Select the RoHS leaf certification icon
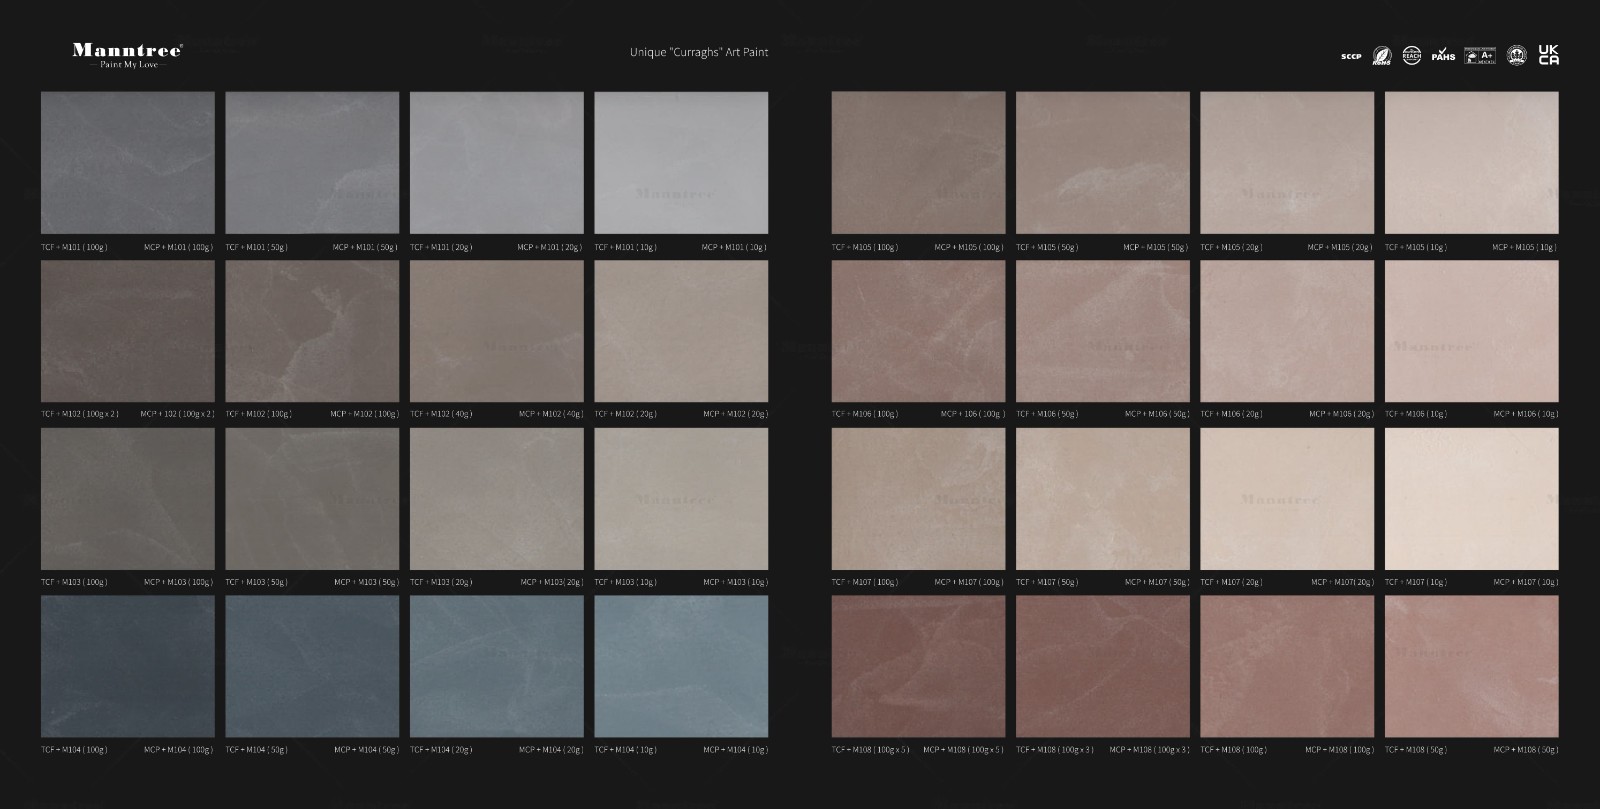Image resolution: width=1600 pixels, height=809 pixels. coord(1381,56)
